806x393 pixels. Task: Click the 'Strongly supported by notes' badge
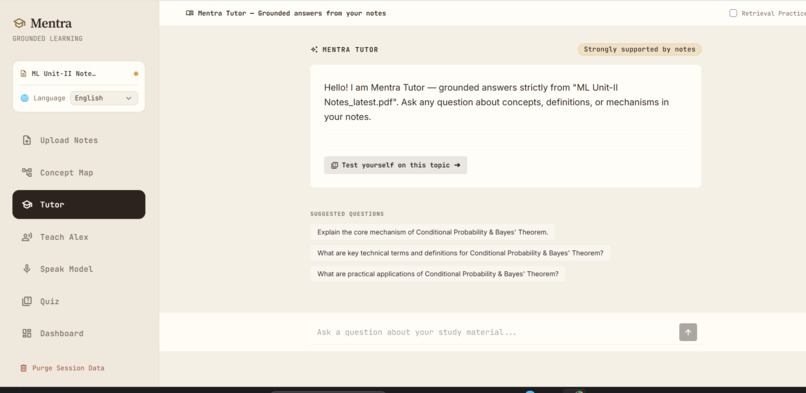click(639, 49)
